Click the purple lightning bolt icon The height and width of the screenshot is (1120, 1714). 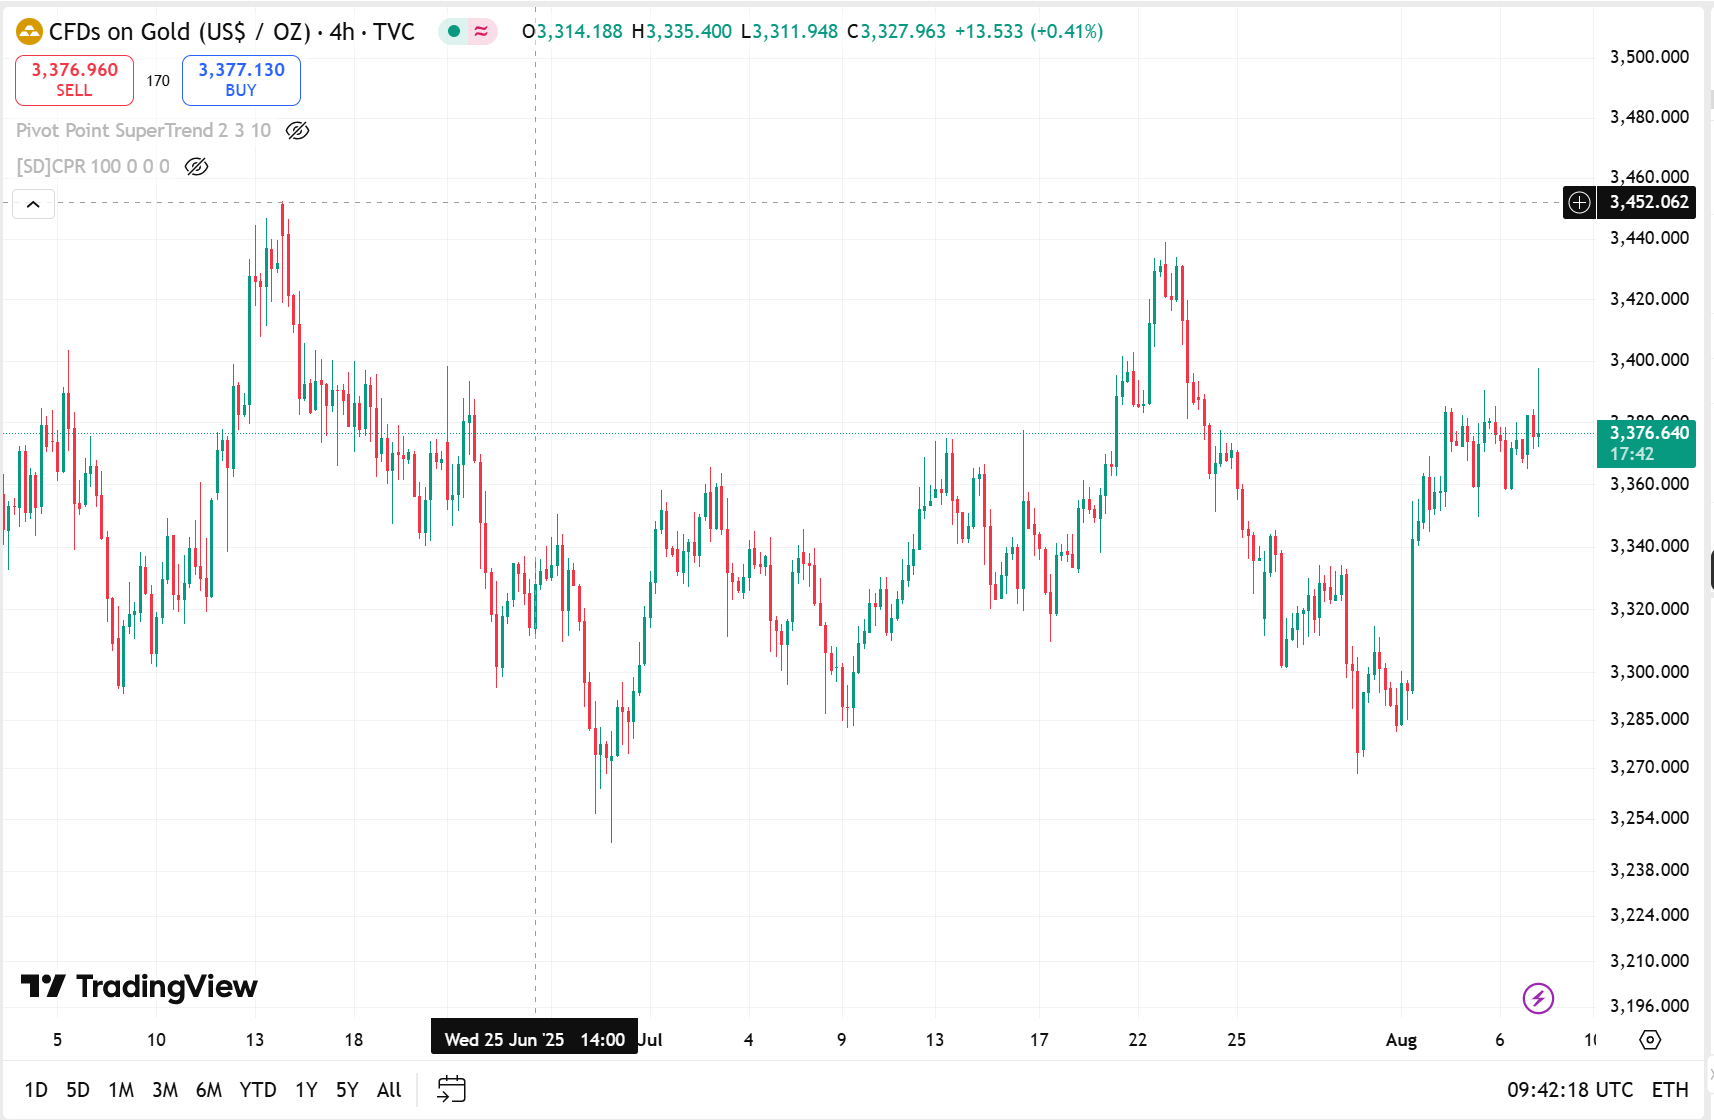[1538, 998]
